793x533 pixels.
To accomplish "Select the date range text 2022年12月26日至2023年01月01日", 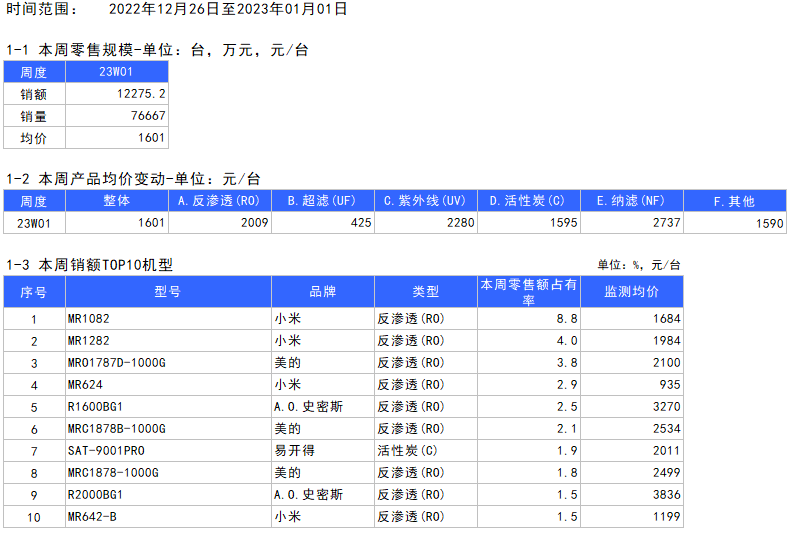I will (x=228, y=9).
